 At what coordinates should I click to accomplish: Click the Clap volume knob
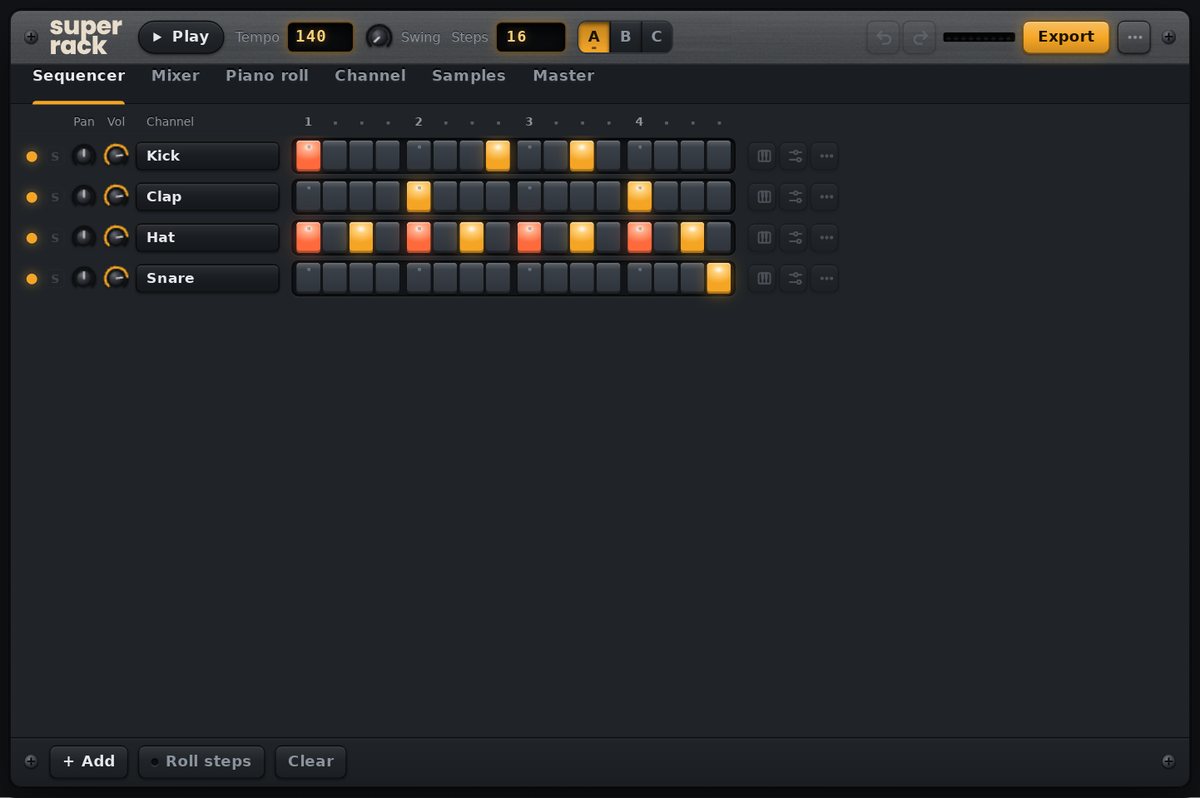(117, 197)
